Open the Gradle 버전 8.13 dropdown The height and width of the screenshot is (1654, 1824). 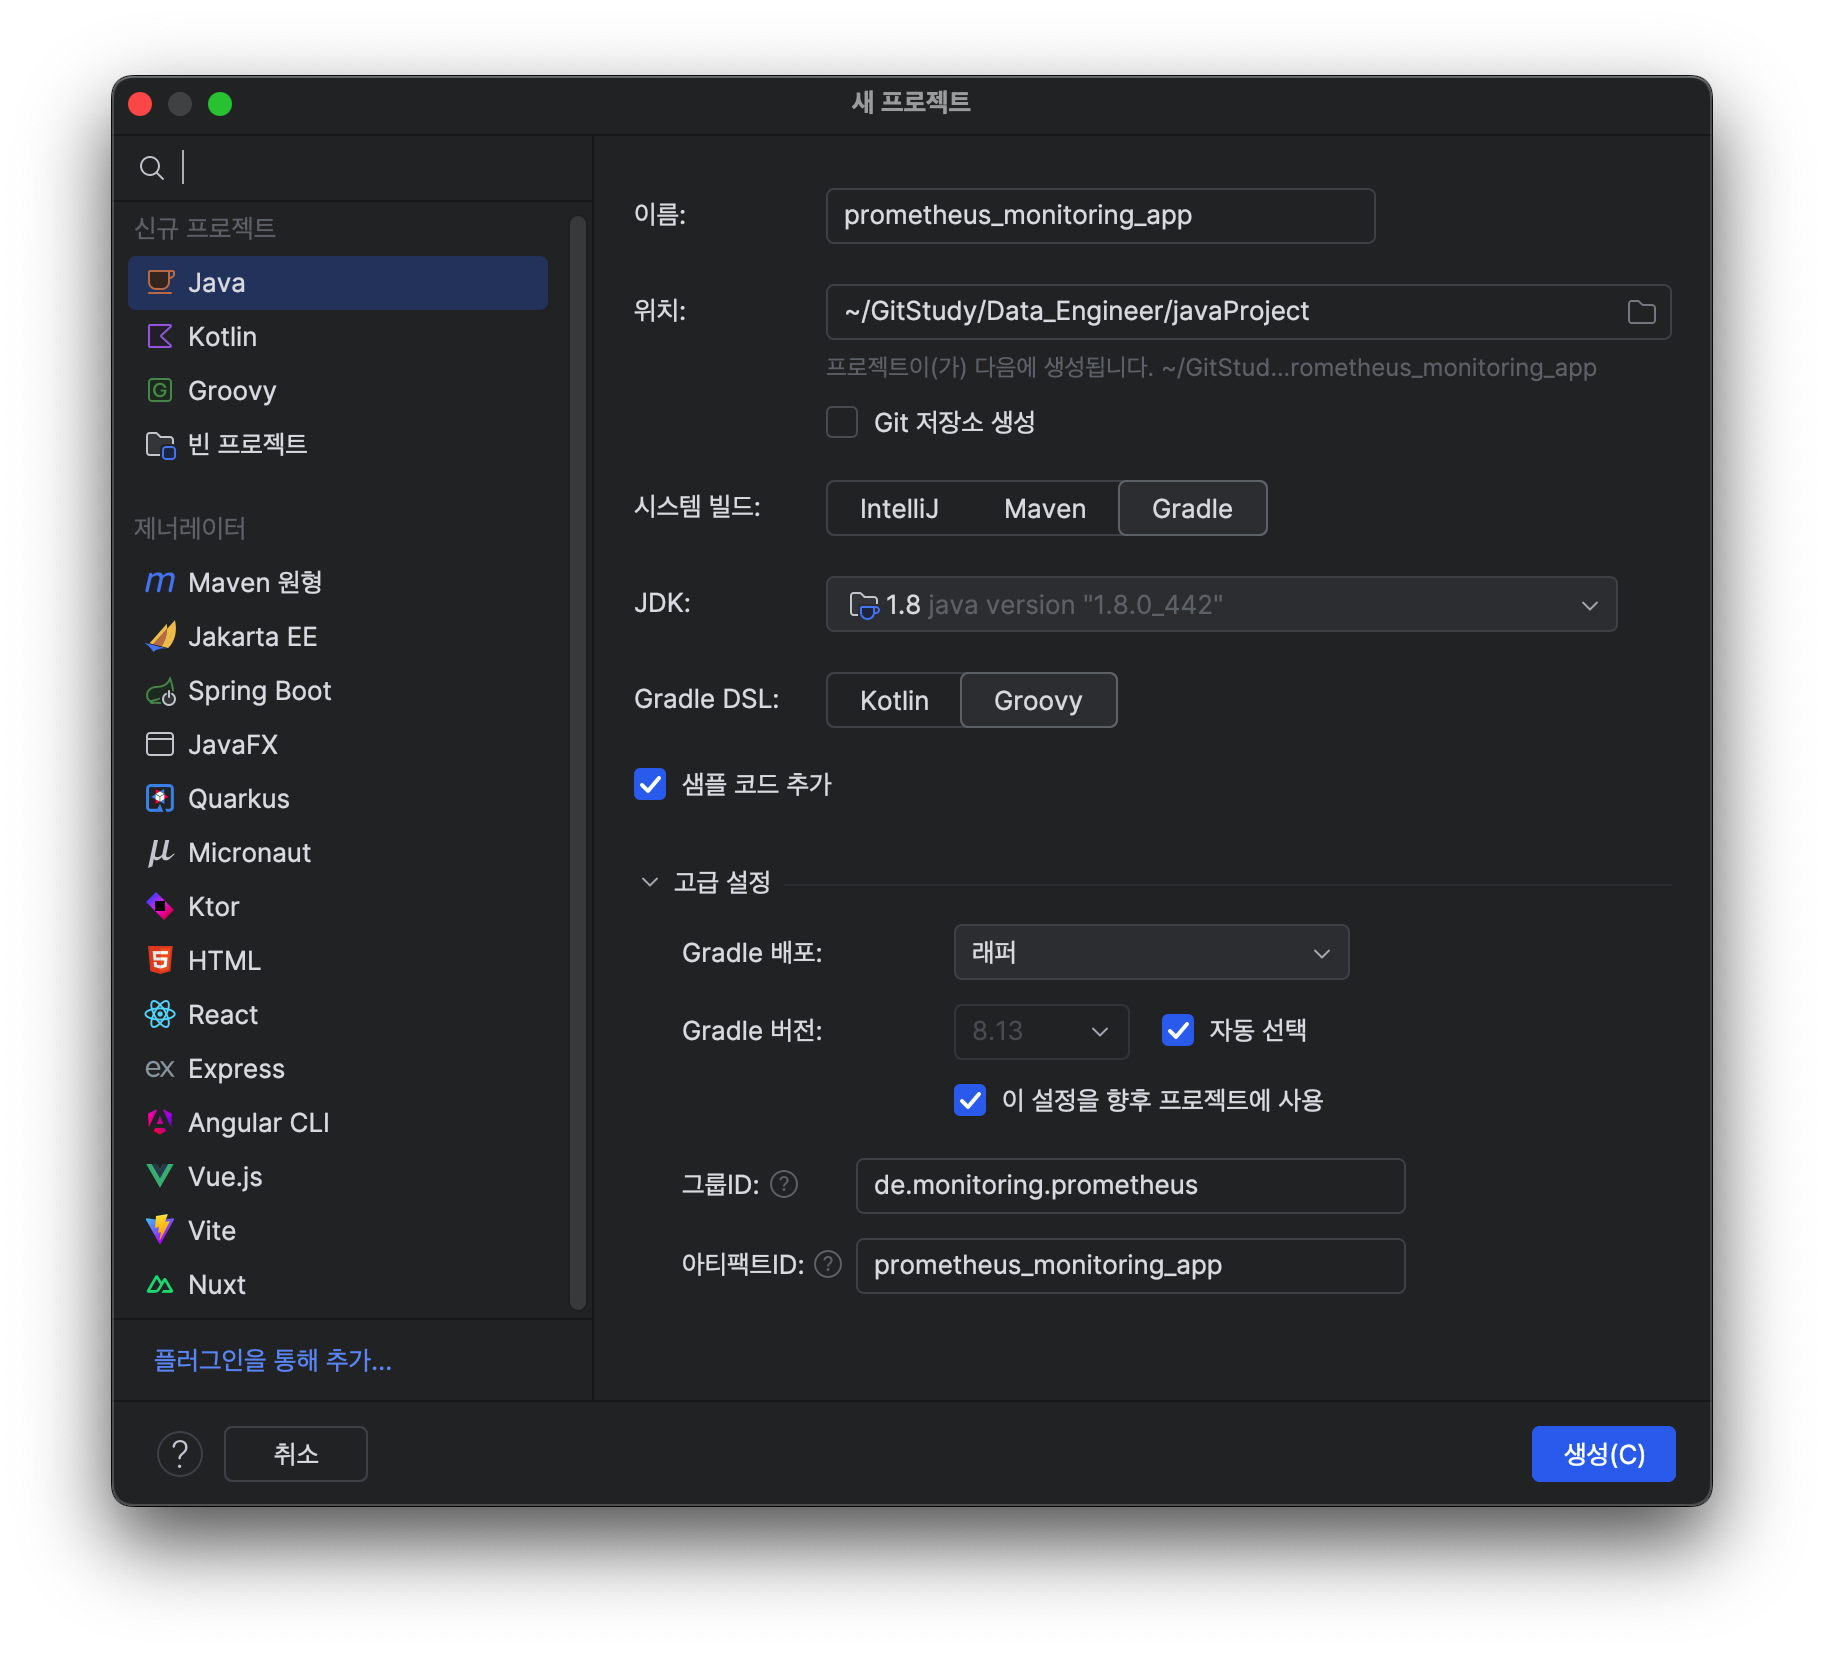click(1041, 1032)
